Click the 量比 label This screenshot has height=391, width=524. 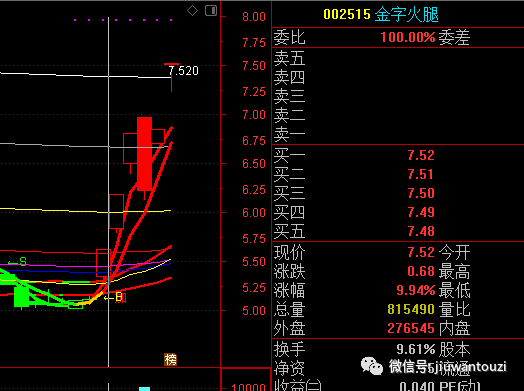(x=454, y=309)
